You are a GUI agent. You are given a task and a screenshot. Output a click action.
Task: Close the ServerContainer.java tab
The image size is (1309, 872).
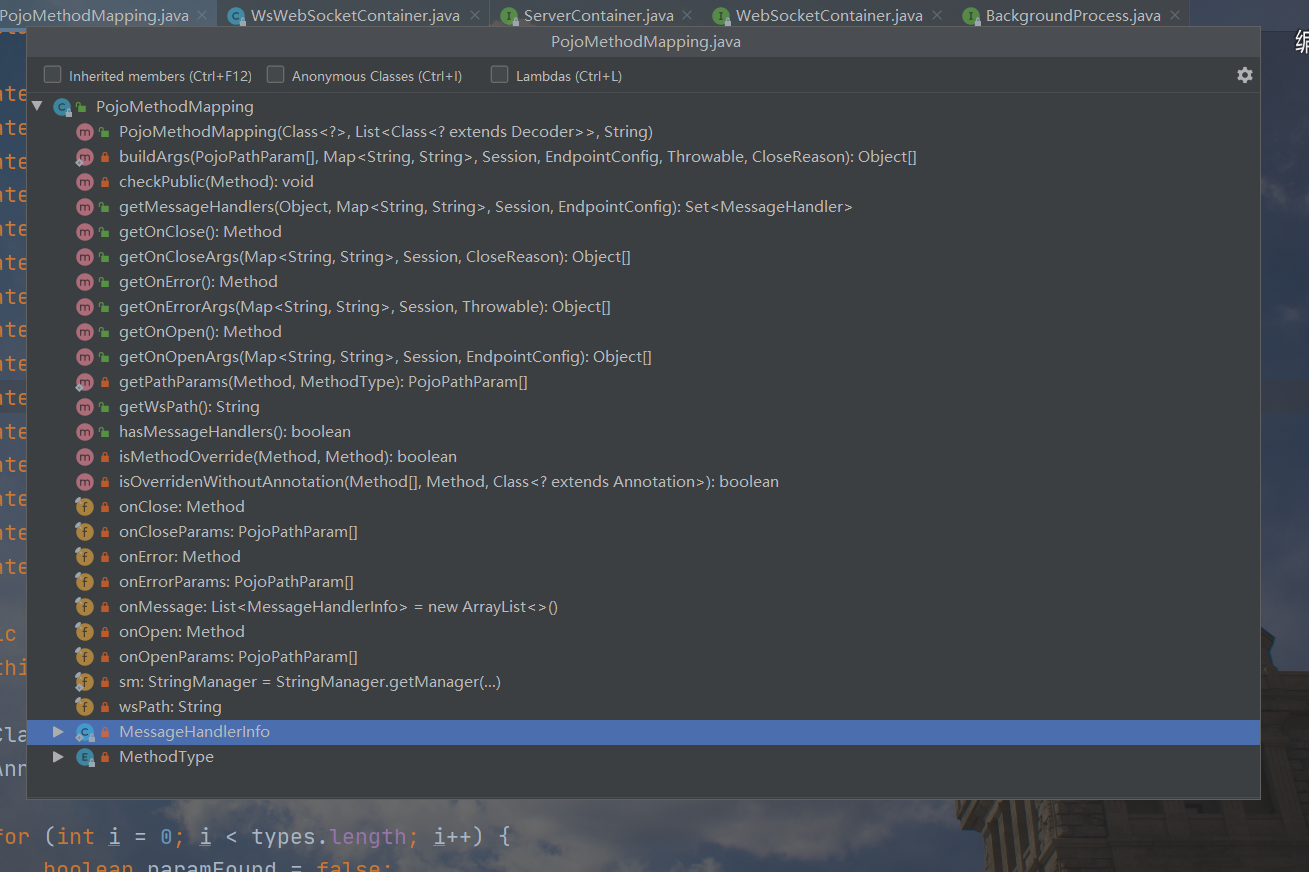tap(689, 16)
